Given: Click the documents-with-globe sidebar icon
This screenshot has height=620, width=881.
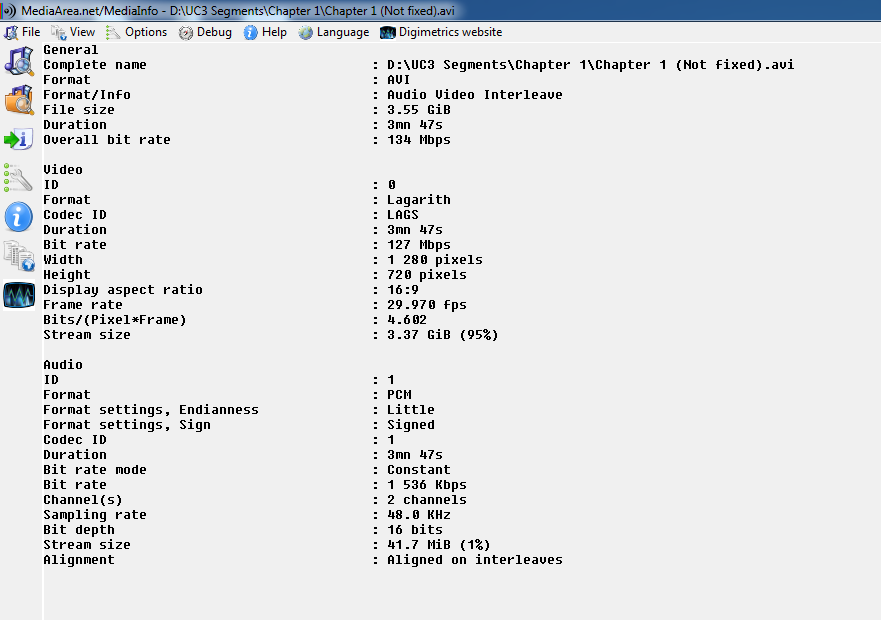Looking at the screenshot, I should click(x=19, y=256).
